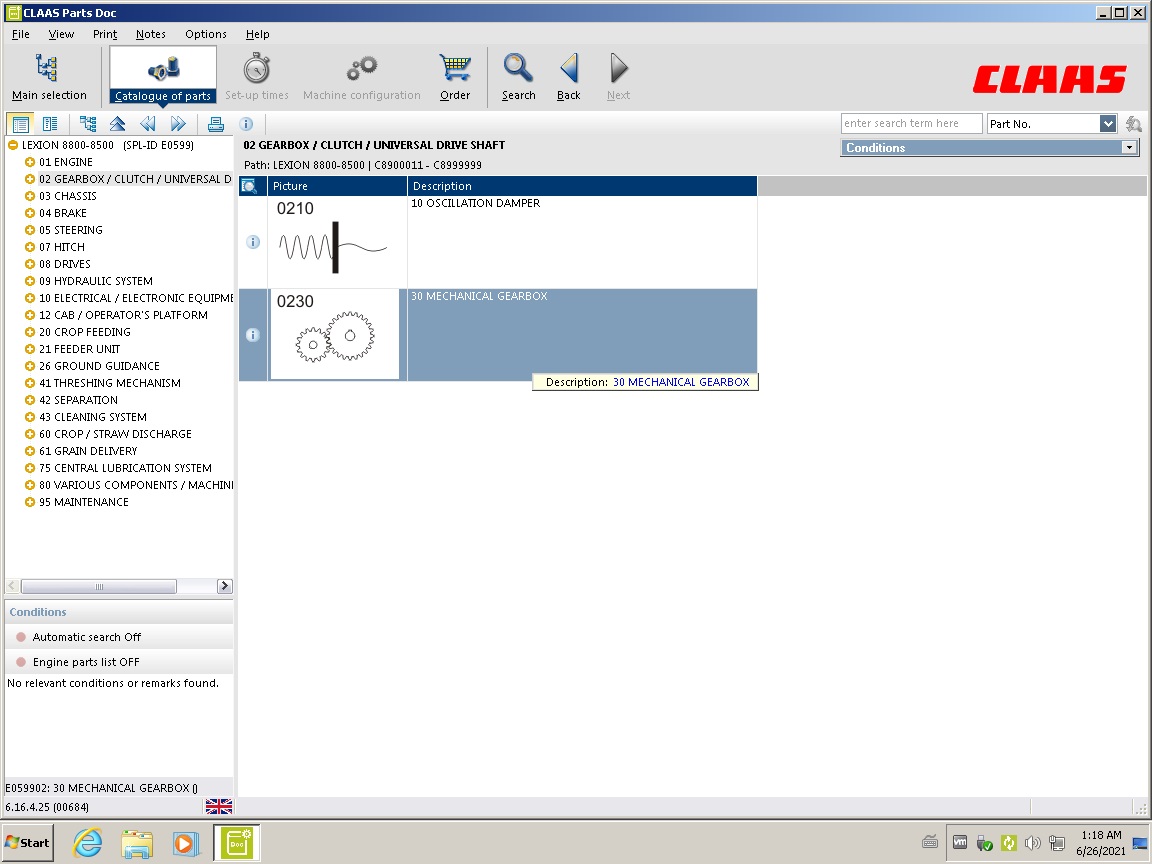The height and width of the screenshot is (864, 1152).
Task: Start search with the binoculars icon
Action: (x=1134, y=124)
